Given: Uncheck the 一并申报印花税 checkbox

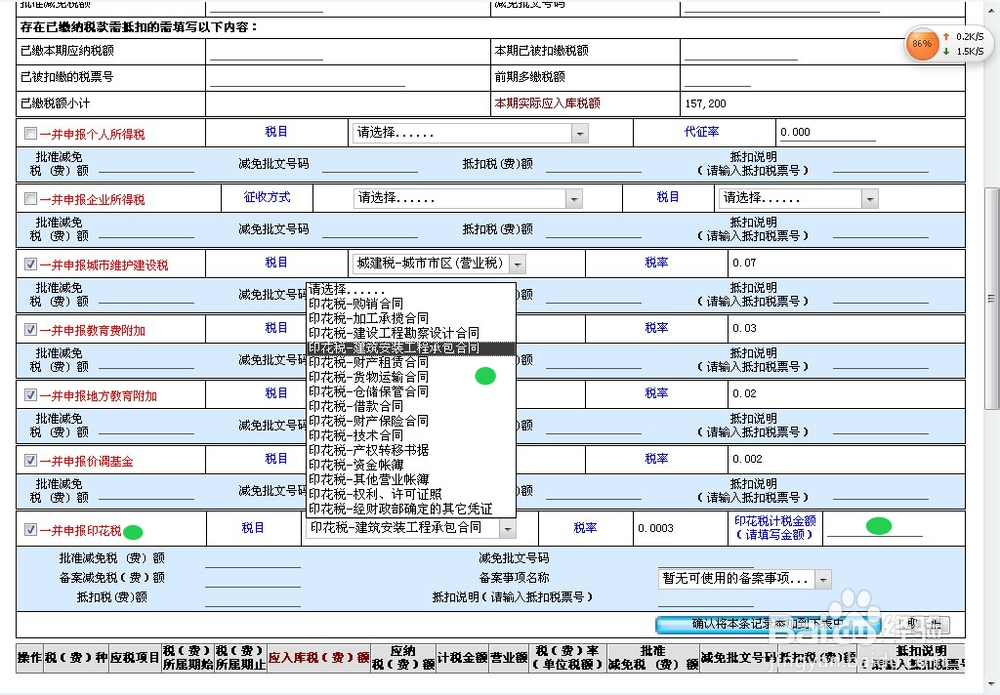Looking at the screenshot, I should coord(30,530).
